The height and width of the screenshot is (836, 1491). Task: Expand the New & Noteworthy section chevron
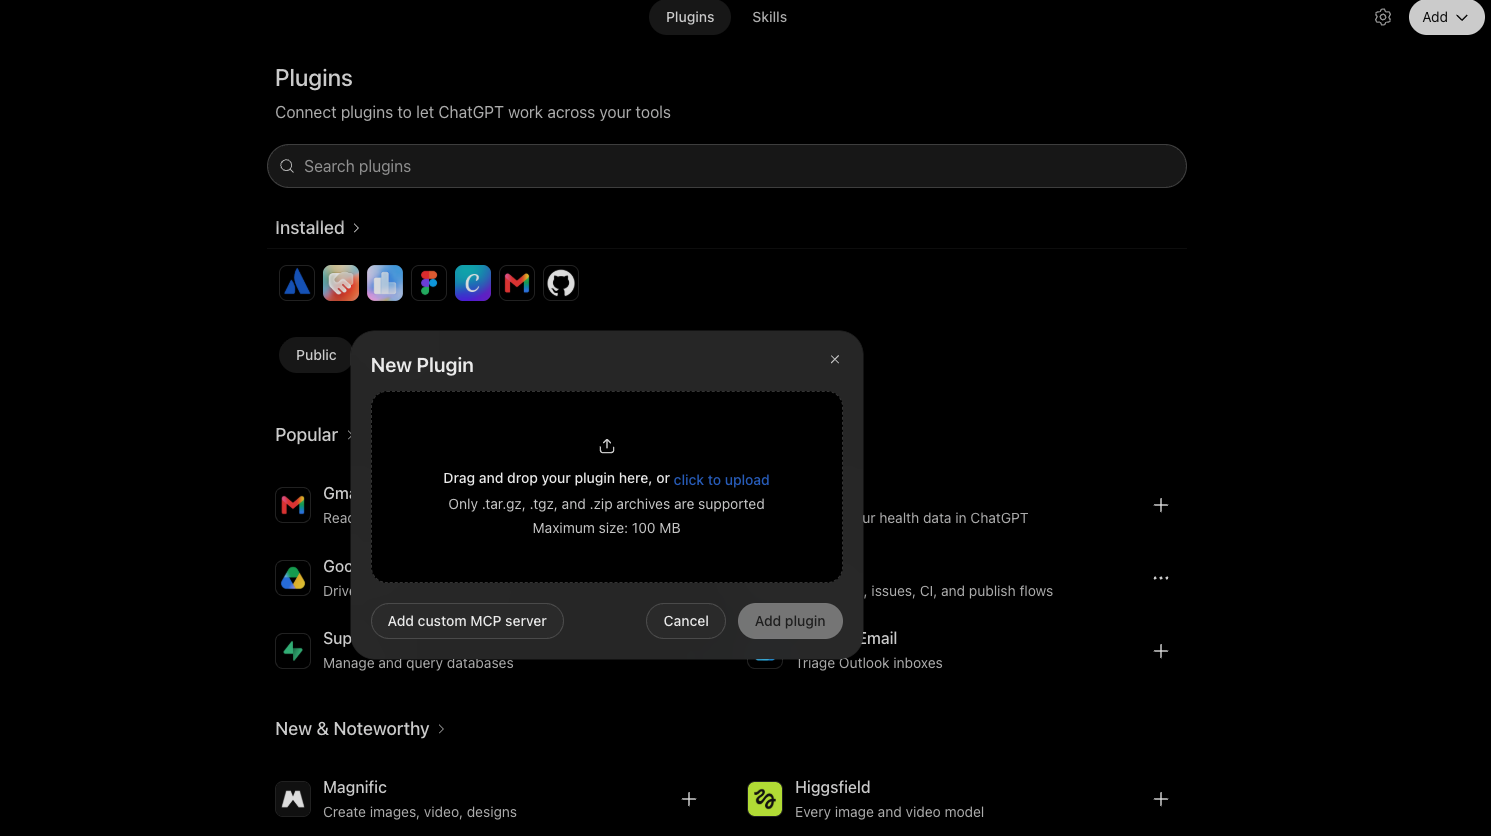[441, 729]
